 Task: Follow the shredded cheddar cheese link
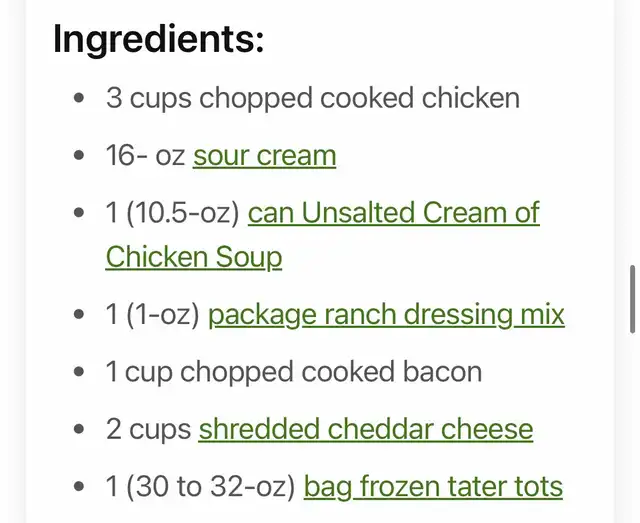pyautogui.click(x=365, y=430)
